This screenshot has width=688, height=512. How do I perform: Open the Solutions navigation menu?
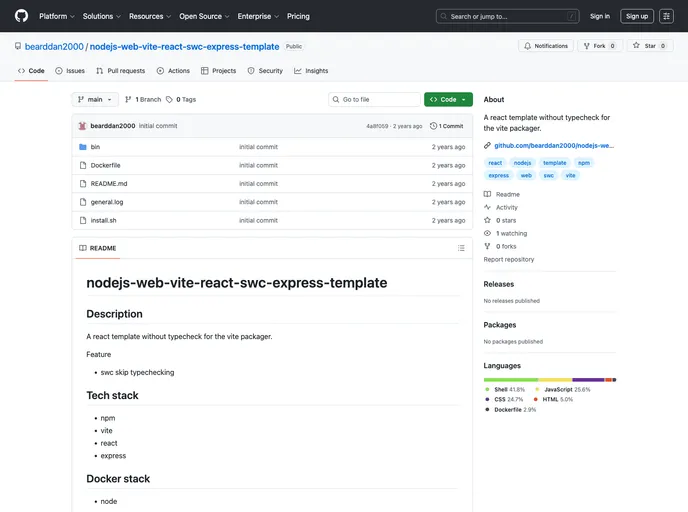pos(101,16)
